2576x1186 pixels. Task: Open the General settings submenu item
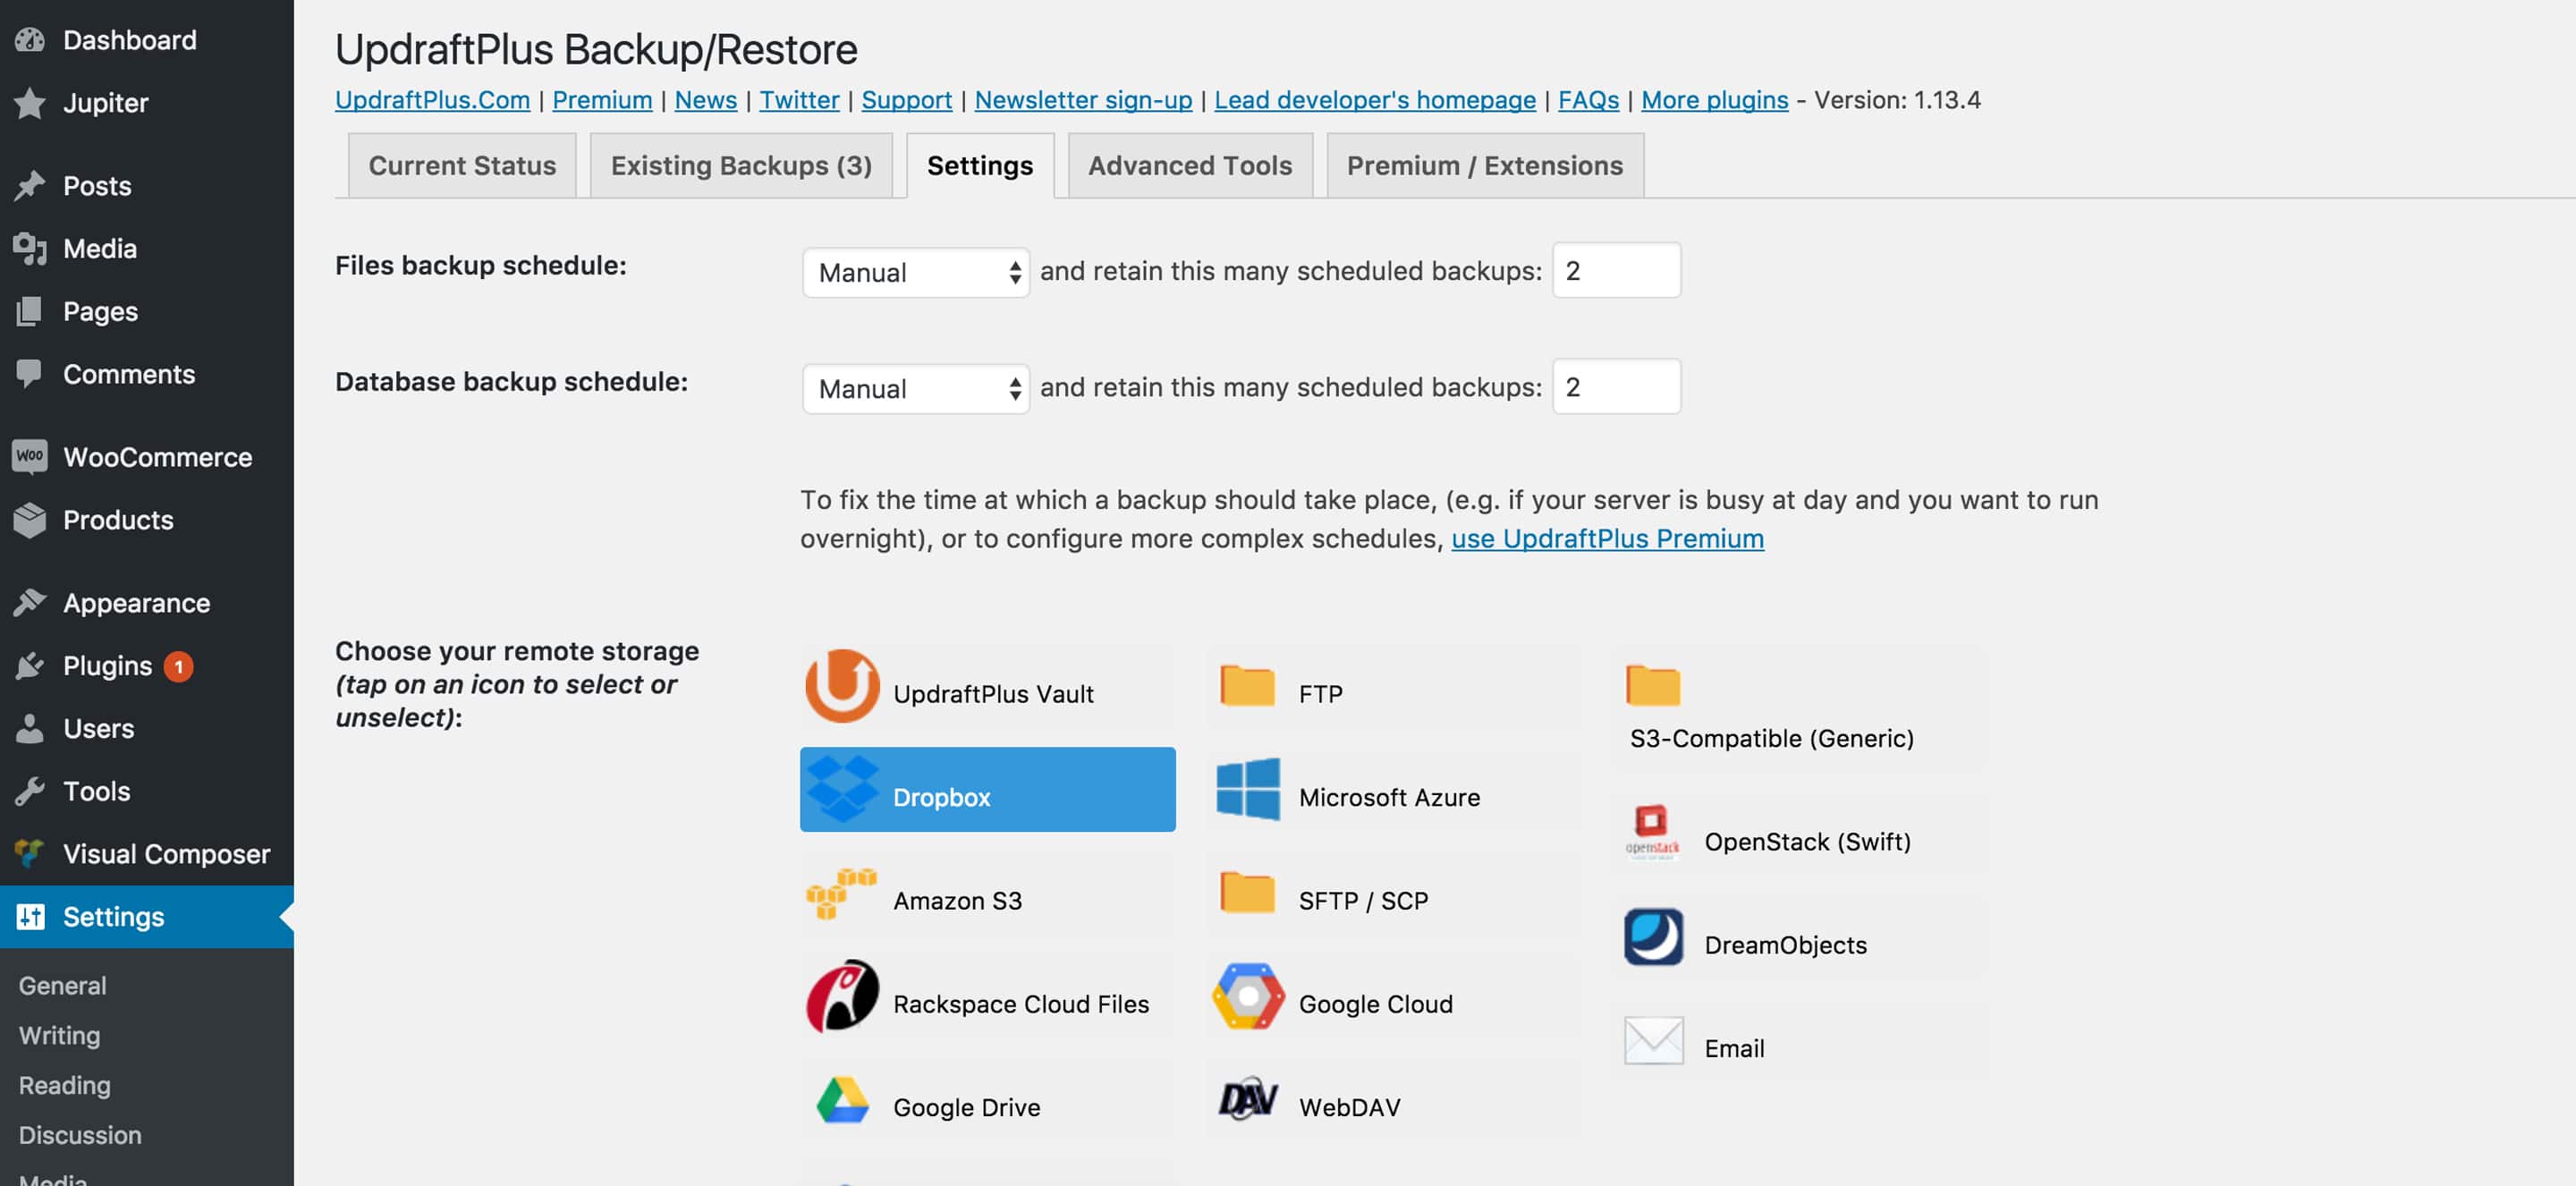click(x=62, y=985)
